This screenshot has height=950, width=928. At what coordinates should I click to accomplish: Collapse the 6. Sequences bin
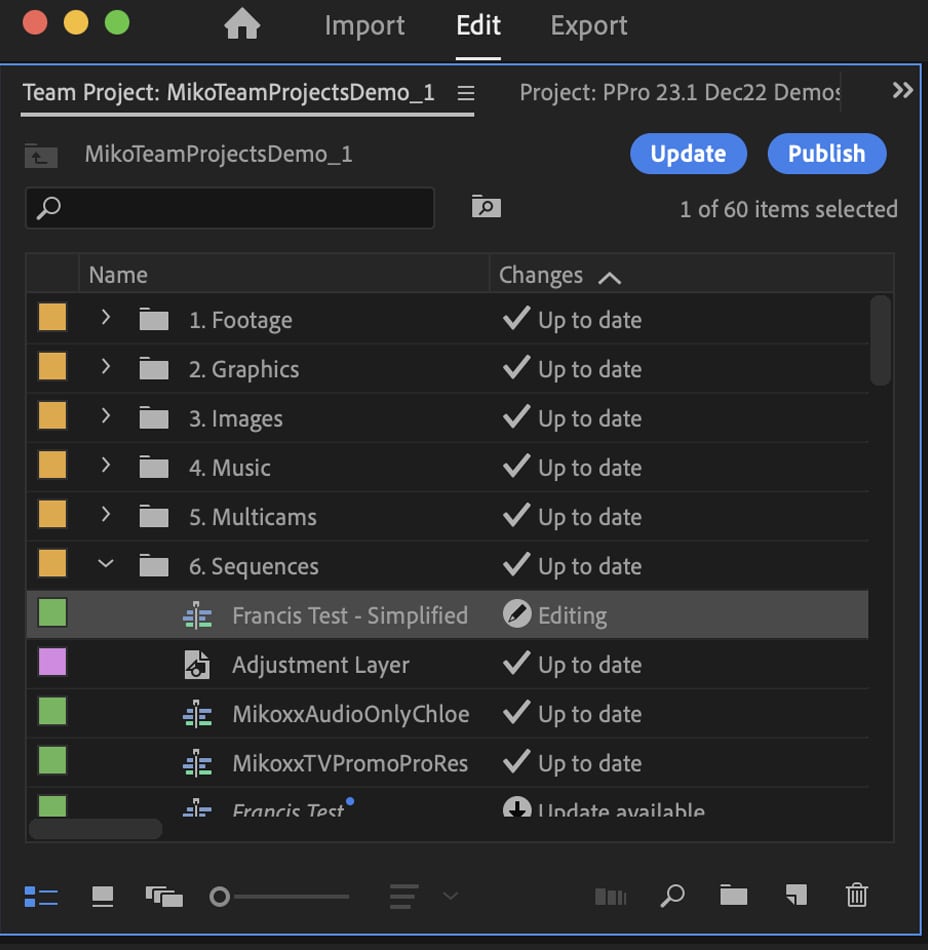[106, 565]
